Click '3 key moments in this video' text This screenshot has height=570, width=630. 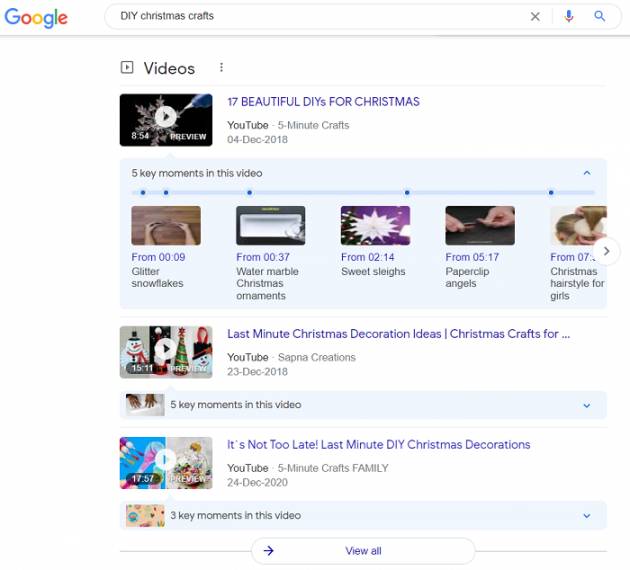point(235,515)
